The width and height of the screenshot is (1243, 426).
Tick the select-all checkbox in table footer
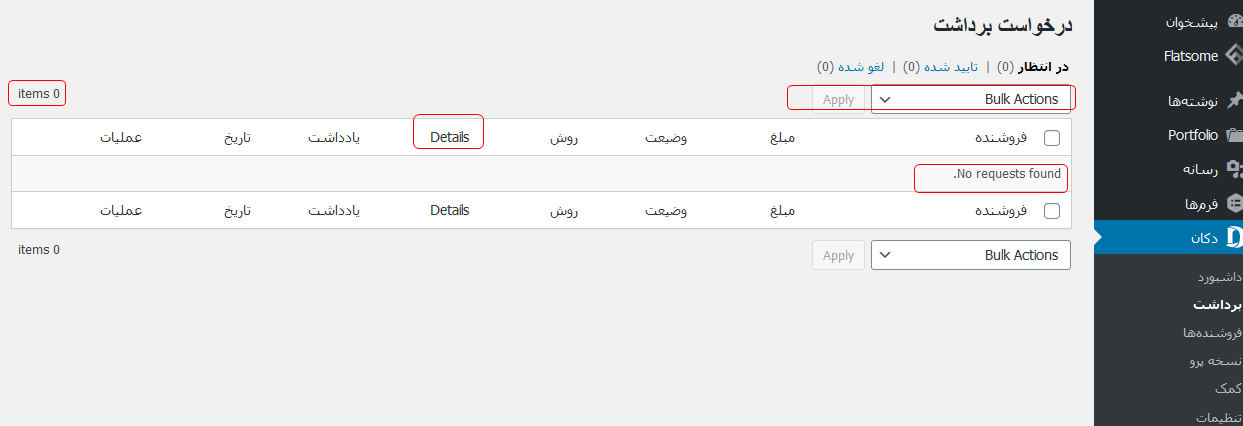click(1051, 211)
